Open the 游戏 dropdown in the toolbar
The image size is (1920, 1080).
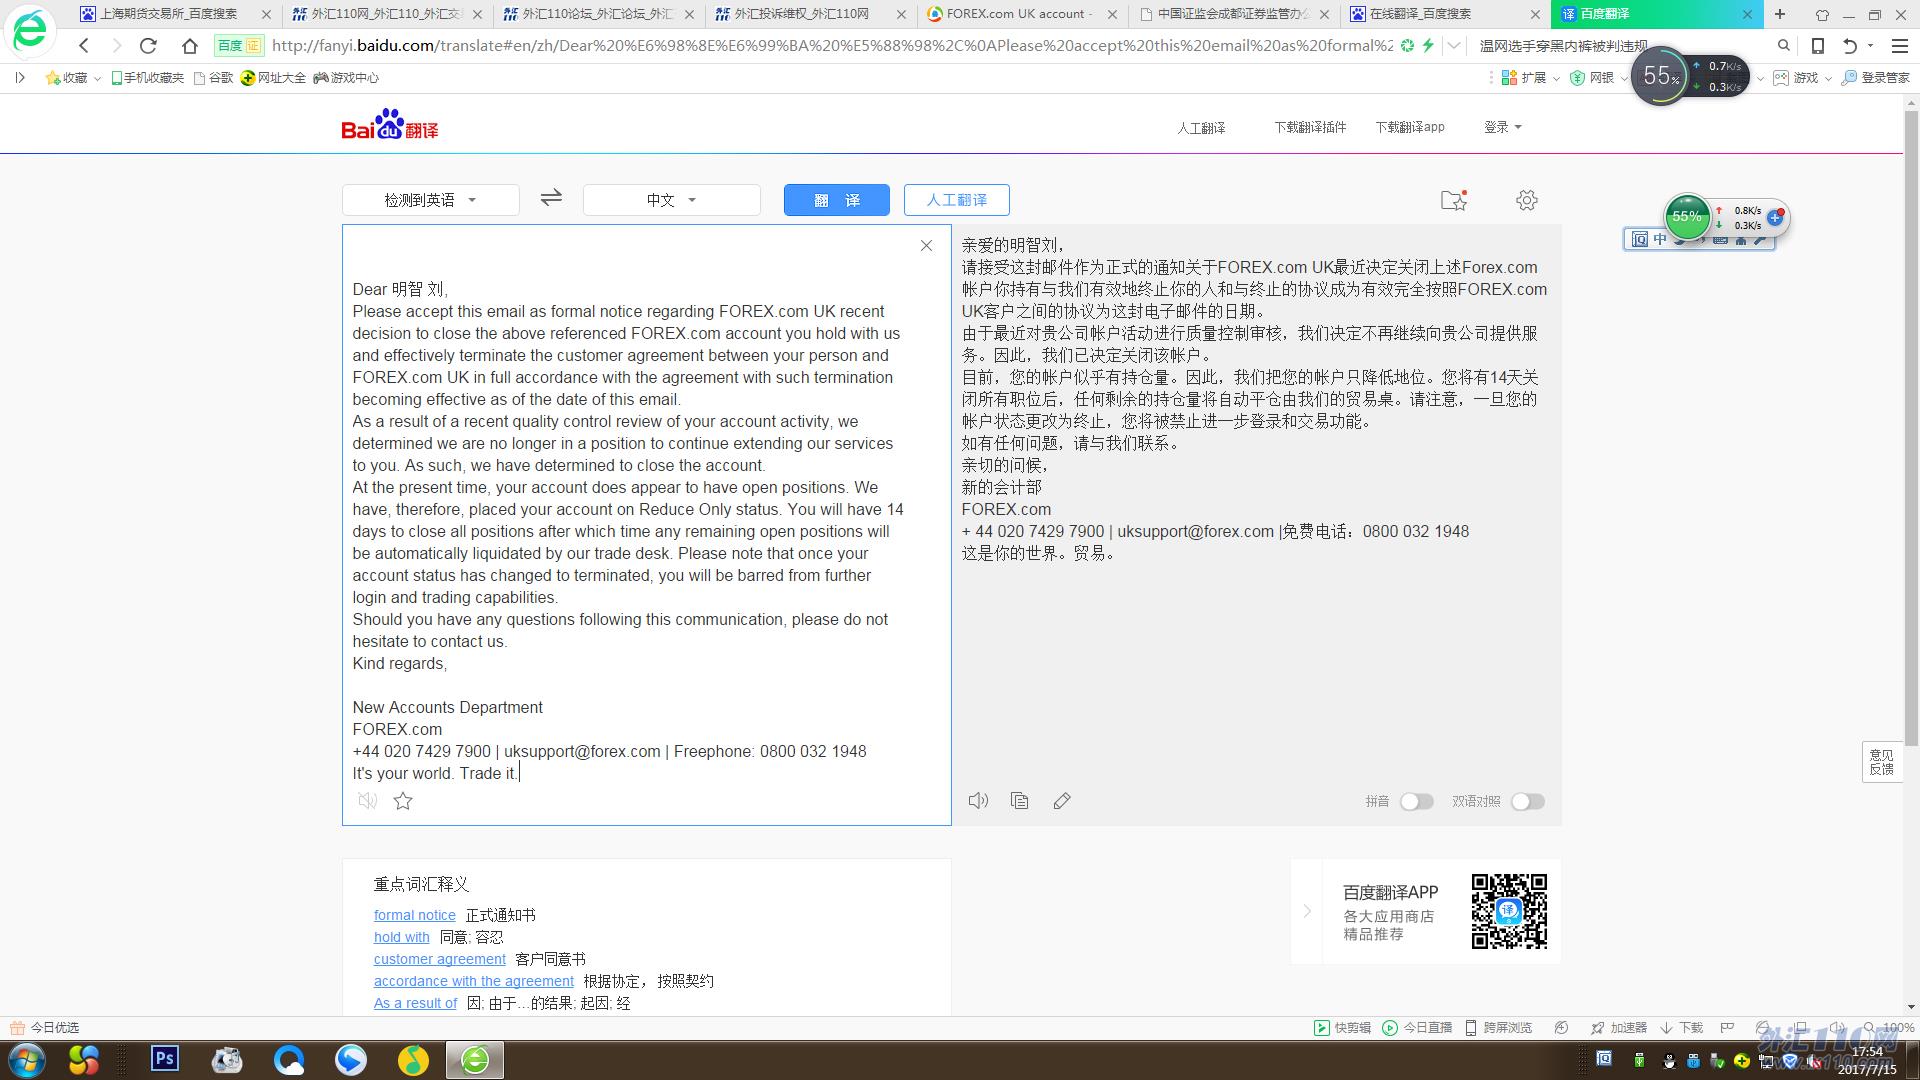[x=1802, y=77]
